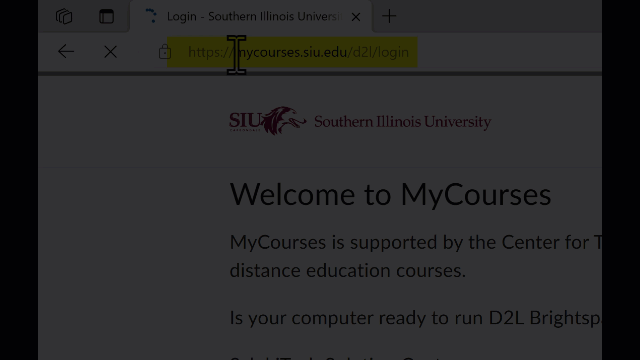Go back with the back arrow
Viewport: 640px width, 360px height.
click(x=66, y=52)
